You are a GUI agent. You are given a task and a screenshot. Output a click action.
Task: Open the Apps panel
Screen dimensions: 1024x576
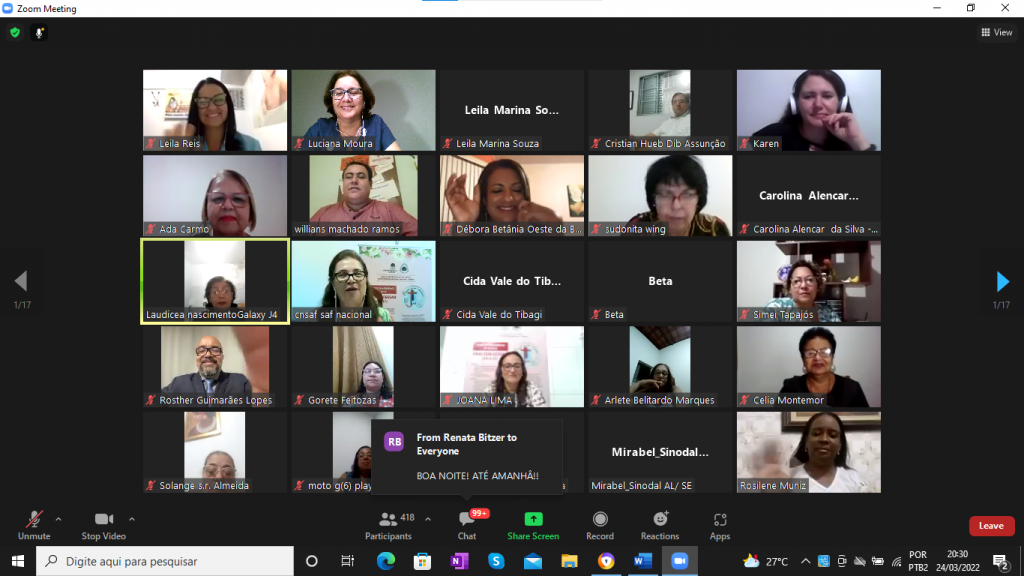coord(720,524)
